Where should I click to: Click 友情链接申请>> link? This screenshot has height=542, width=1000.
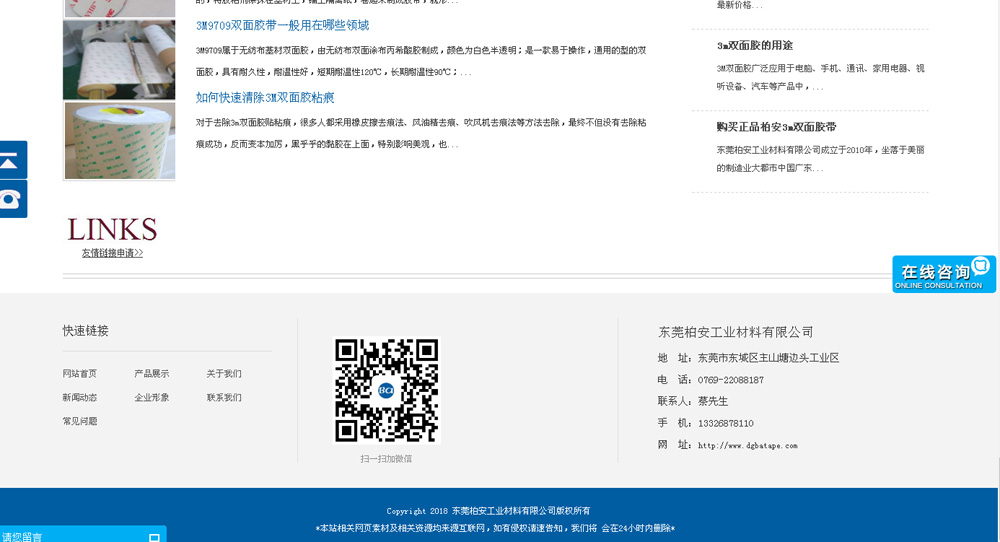pyautogui.click(x=112, y=253)
